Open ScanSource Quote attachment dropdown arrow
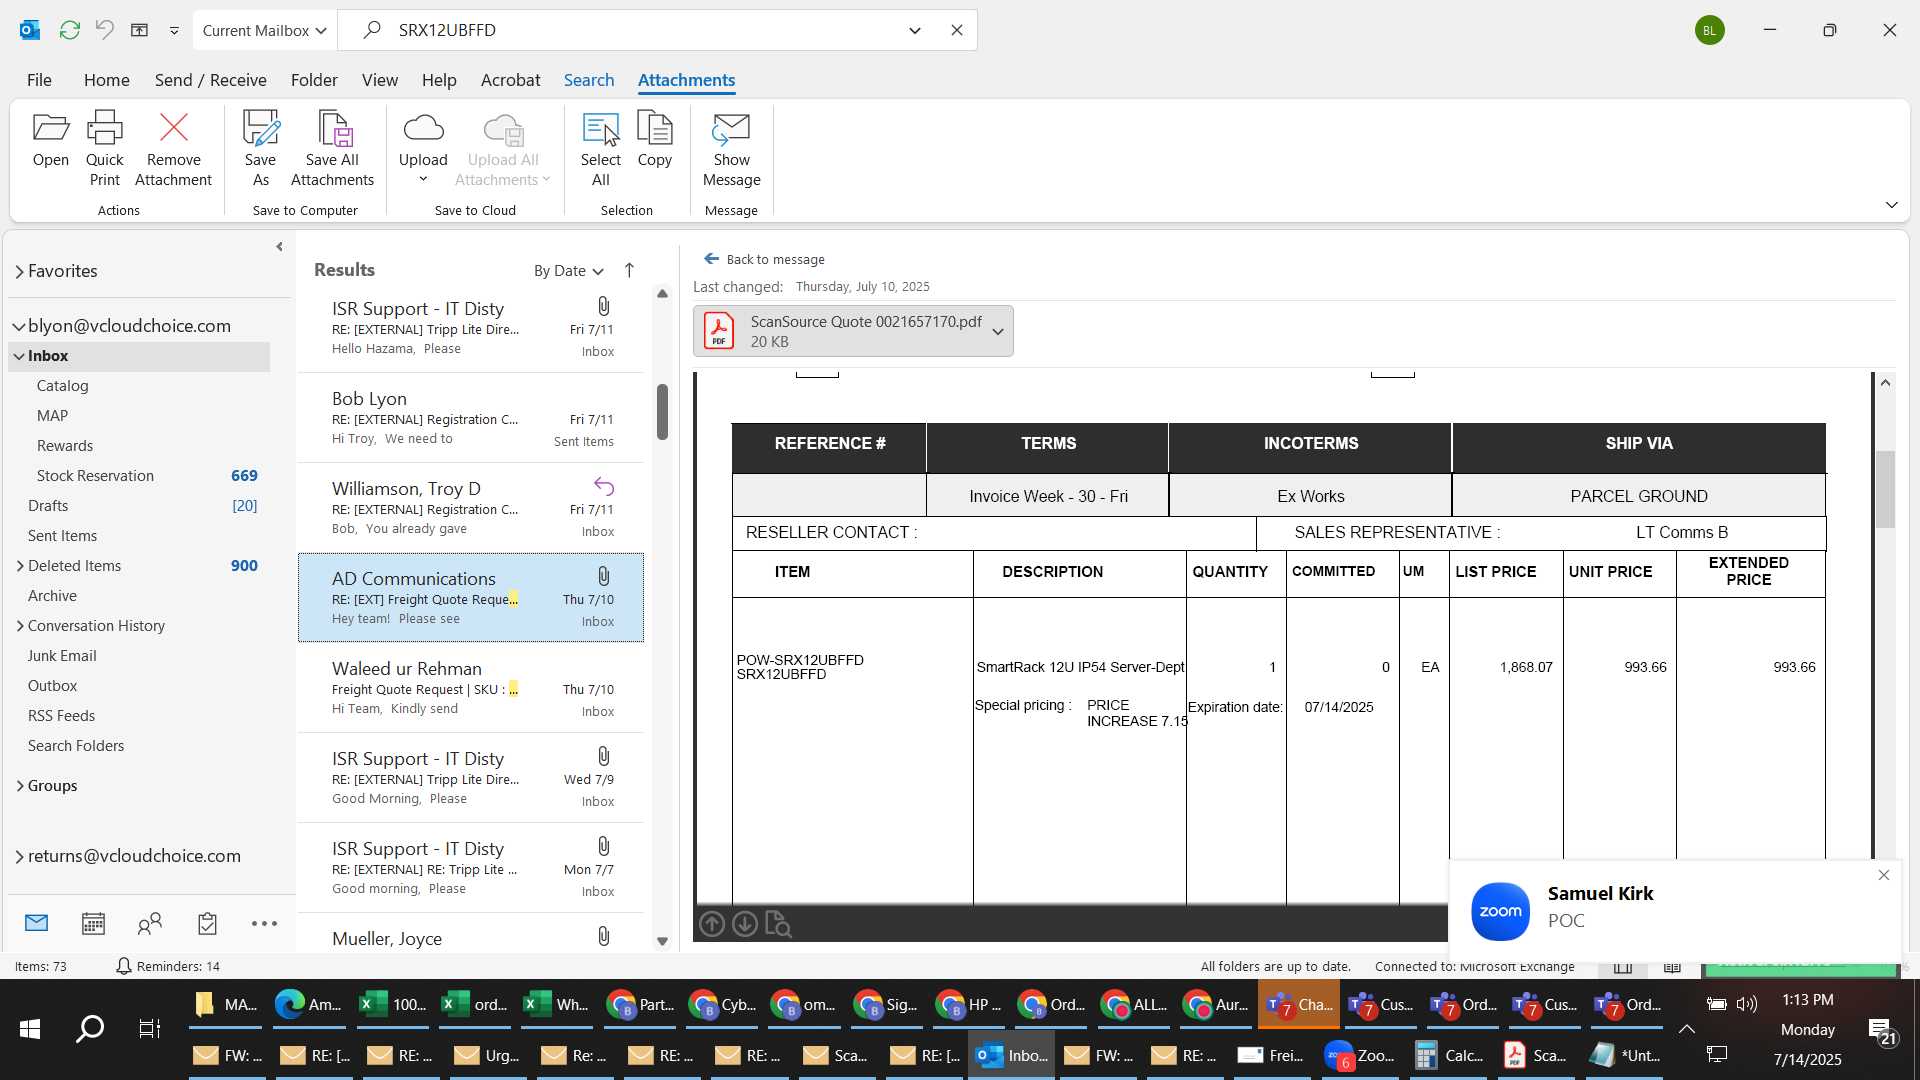Viewport: 1920px width, 1080px height. click(997, 331)
